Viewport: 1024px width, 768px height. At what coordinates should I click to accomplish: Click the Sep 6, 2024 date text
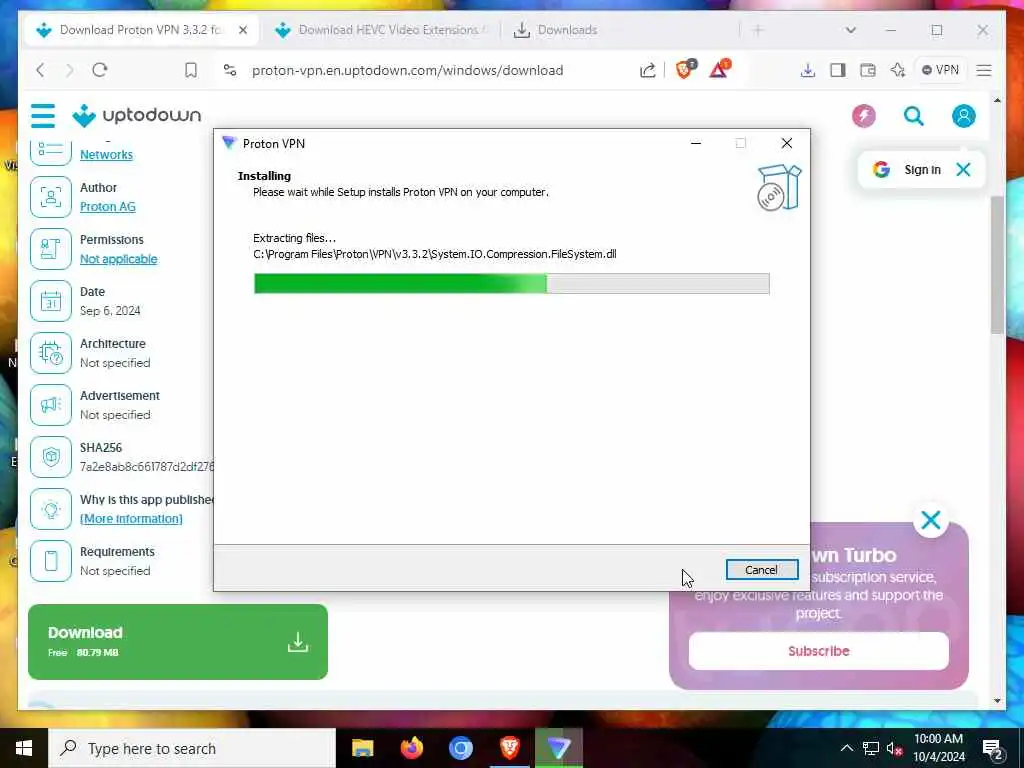[x=110, y=311]
